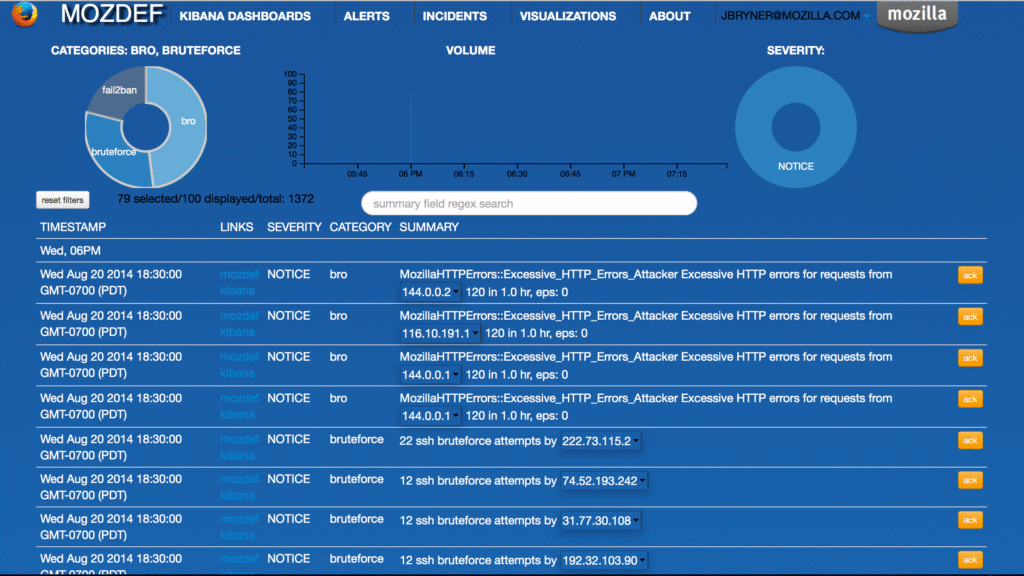Select the fail2ban segment of the pie chart
The height and width of the screenshot is (576, 1024).
pyautogui.click(x=120, y=92)
